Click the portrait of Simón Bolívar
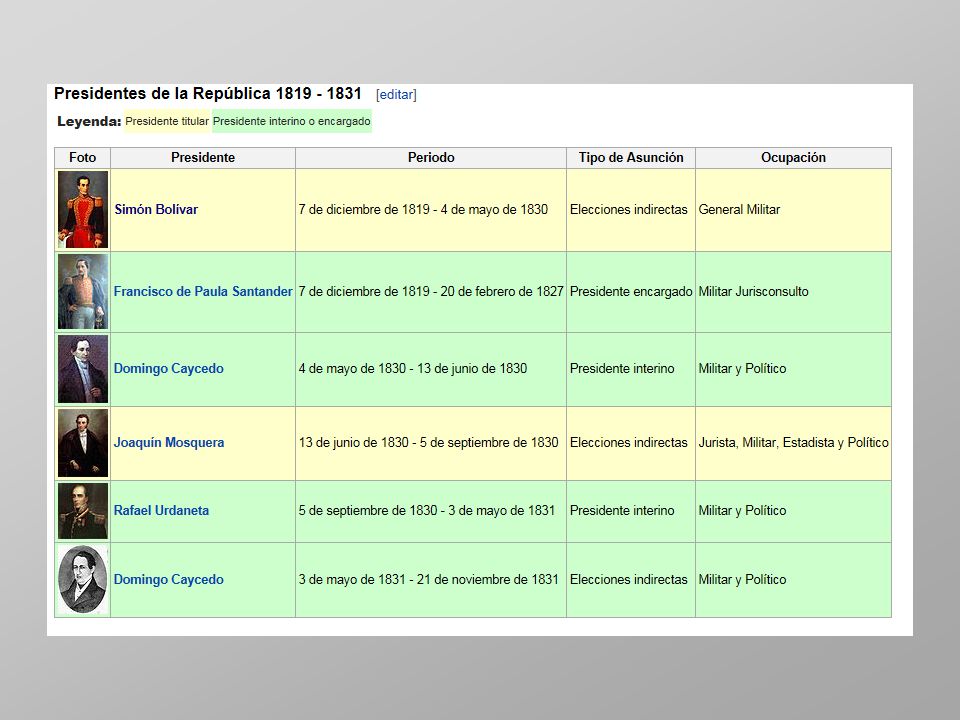Viewport: 960px width, 720px height. click(x=83, y=209)
